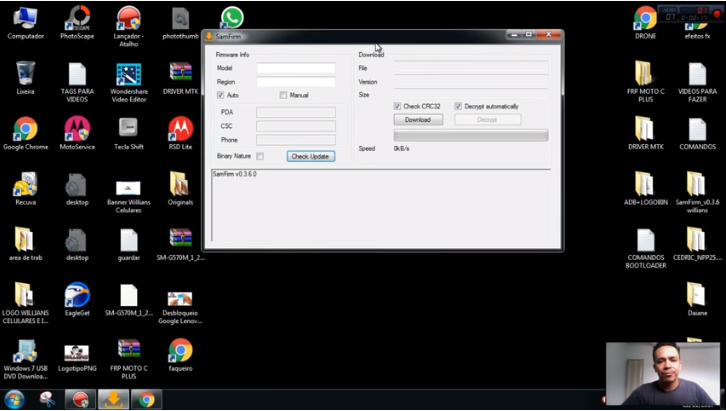Open WhatsApp shortcut on the desktop
Image resolution: width=726 pixels, height=411 pixels.
[x=232, y=17]
